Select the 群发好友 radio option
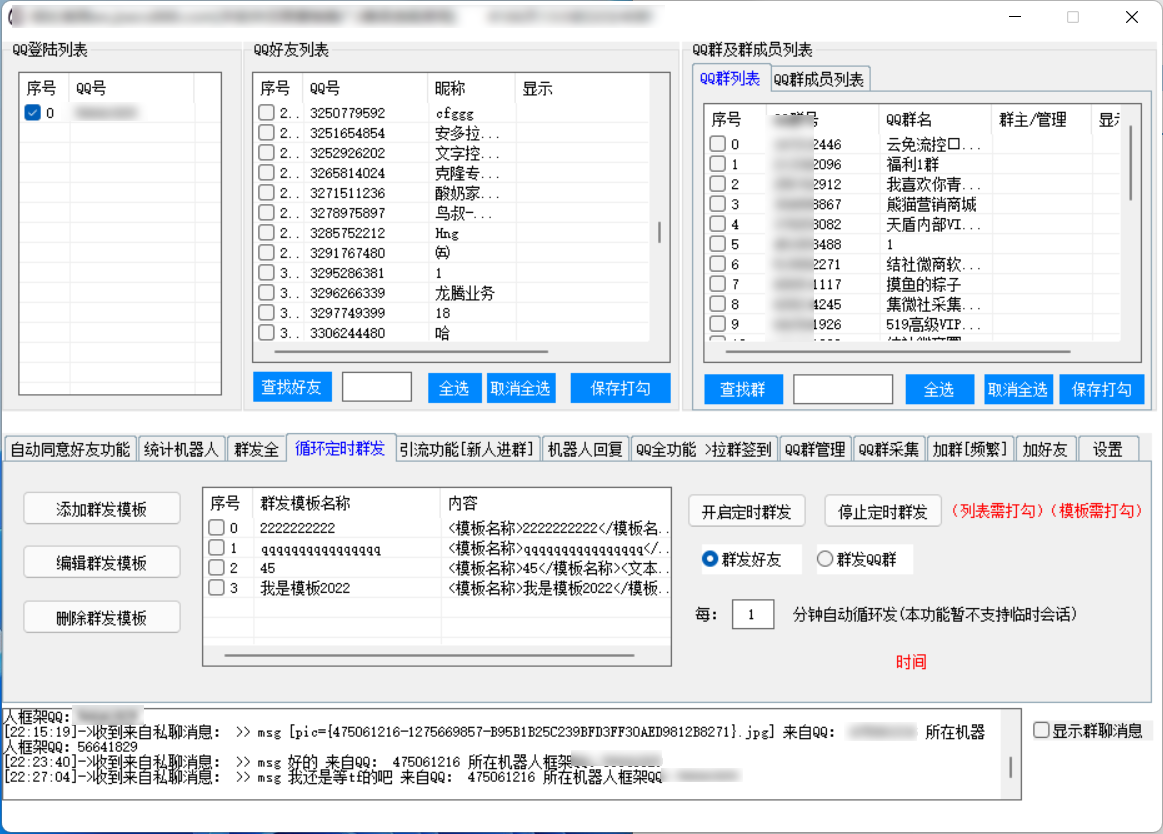 (710, 560)
